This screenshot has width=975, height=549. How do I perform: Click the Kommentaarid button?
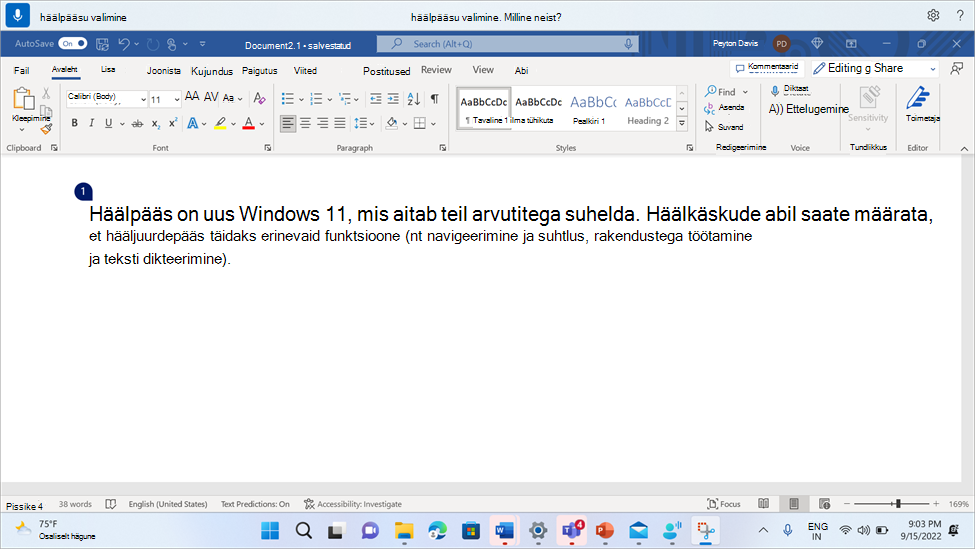[x=767, y=68]
